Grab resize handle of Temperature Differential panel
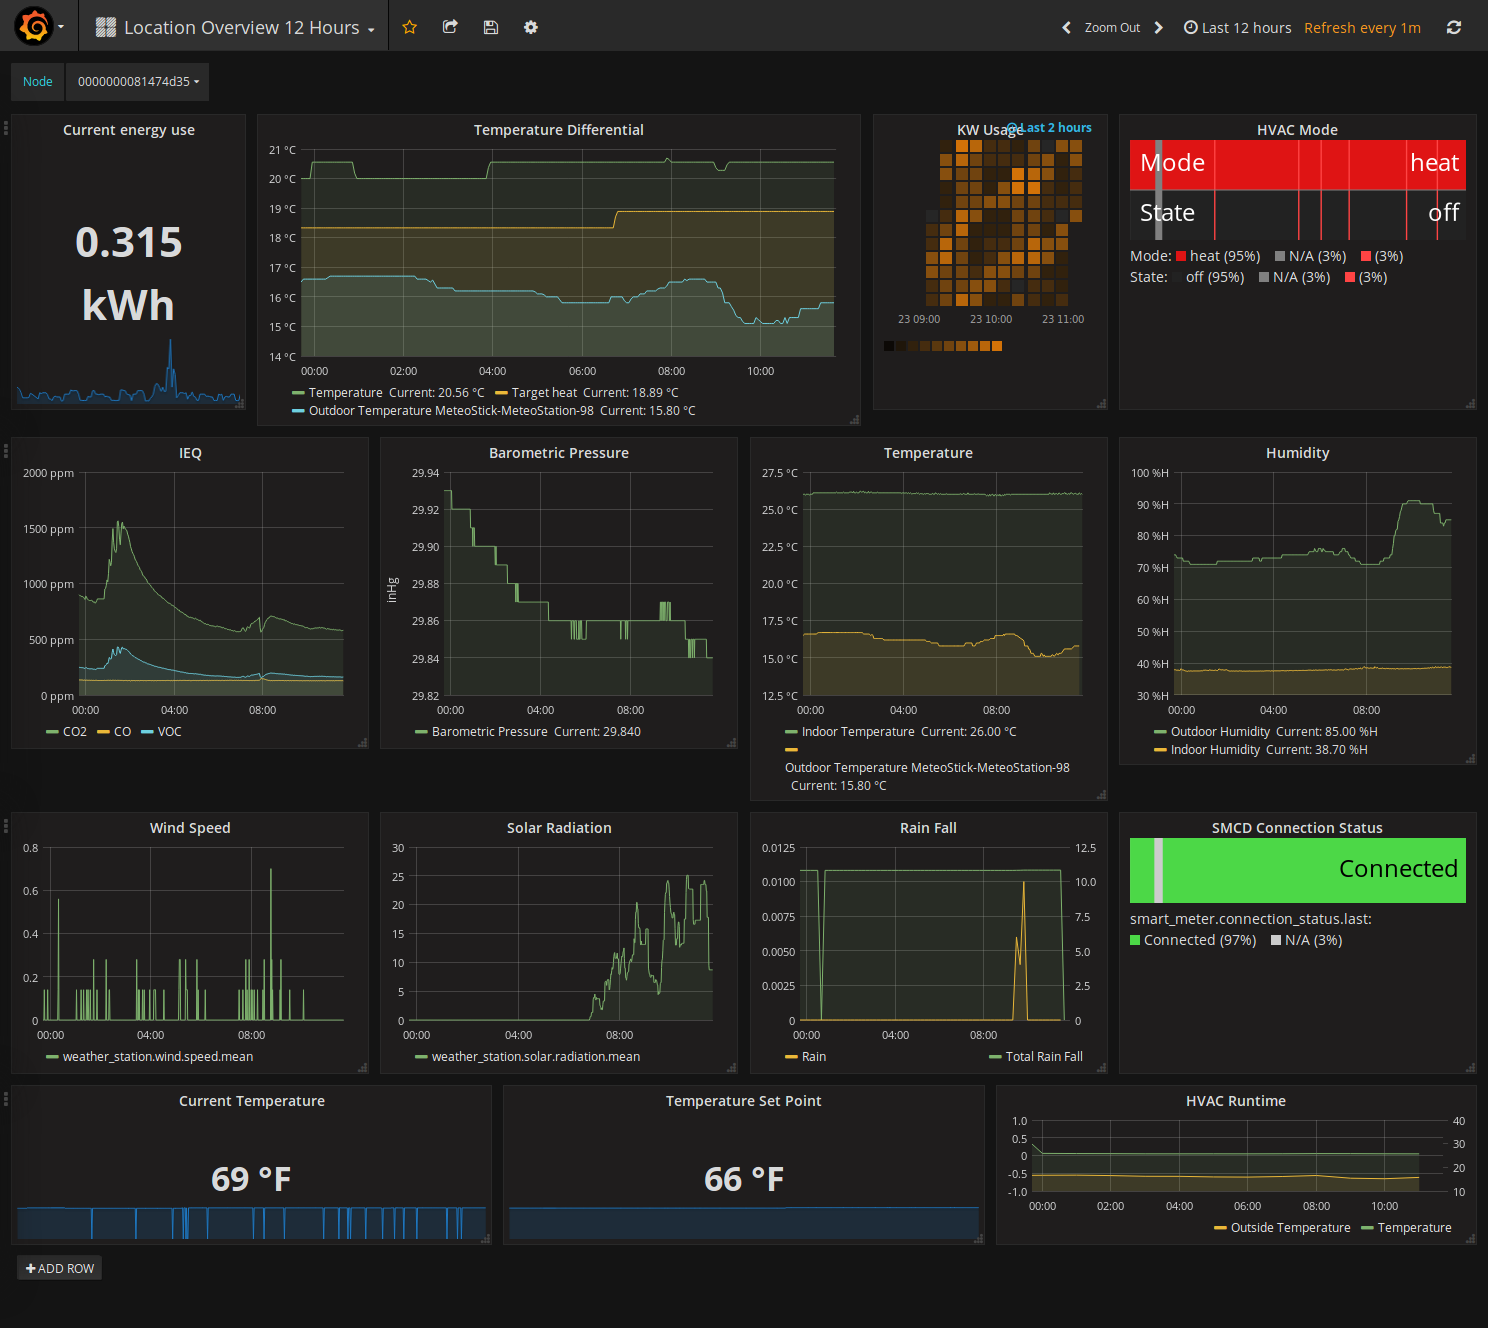1488x1328 pixels. pyautogui.click(x=854, y=420)
